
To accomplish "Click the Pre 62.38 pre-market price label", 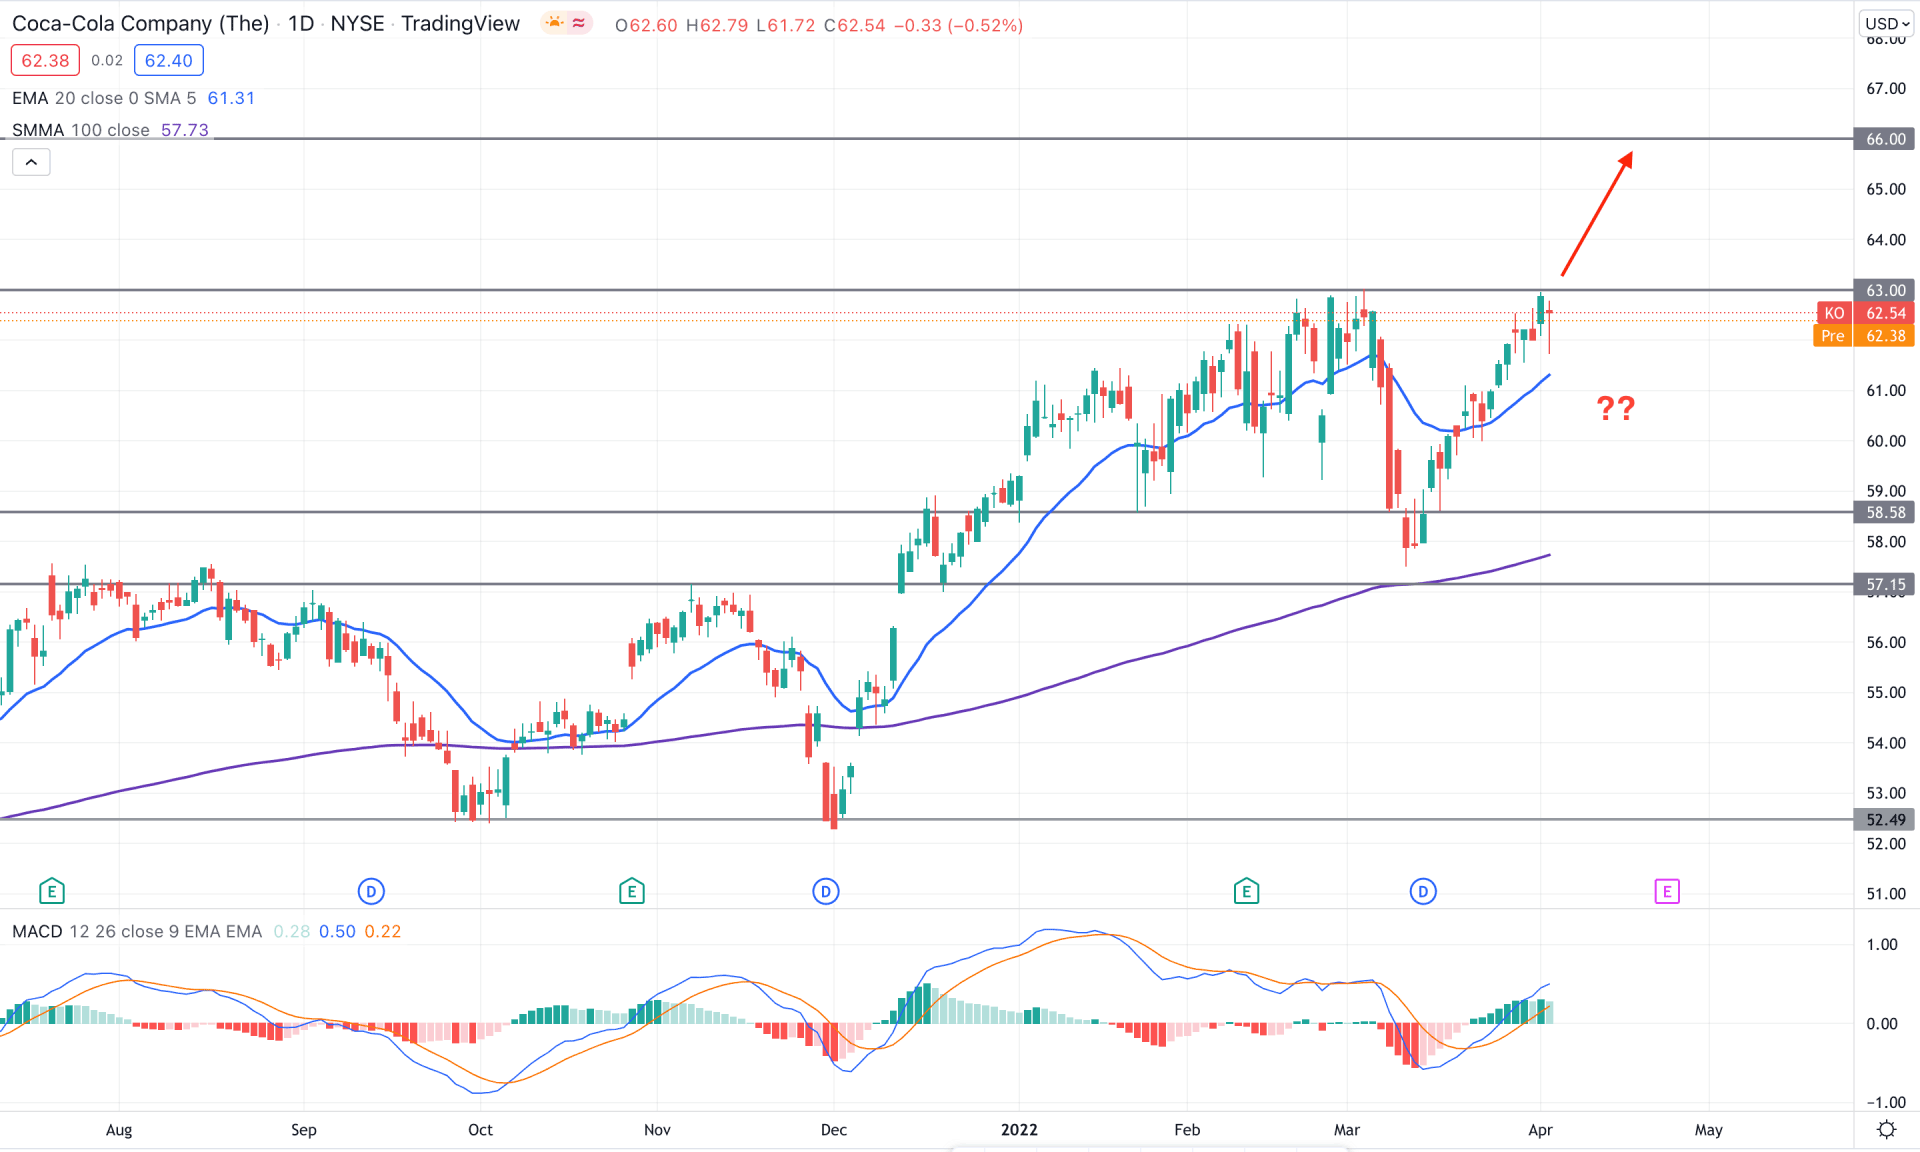I will tap(1864, 336).
